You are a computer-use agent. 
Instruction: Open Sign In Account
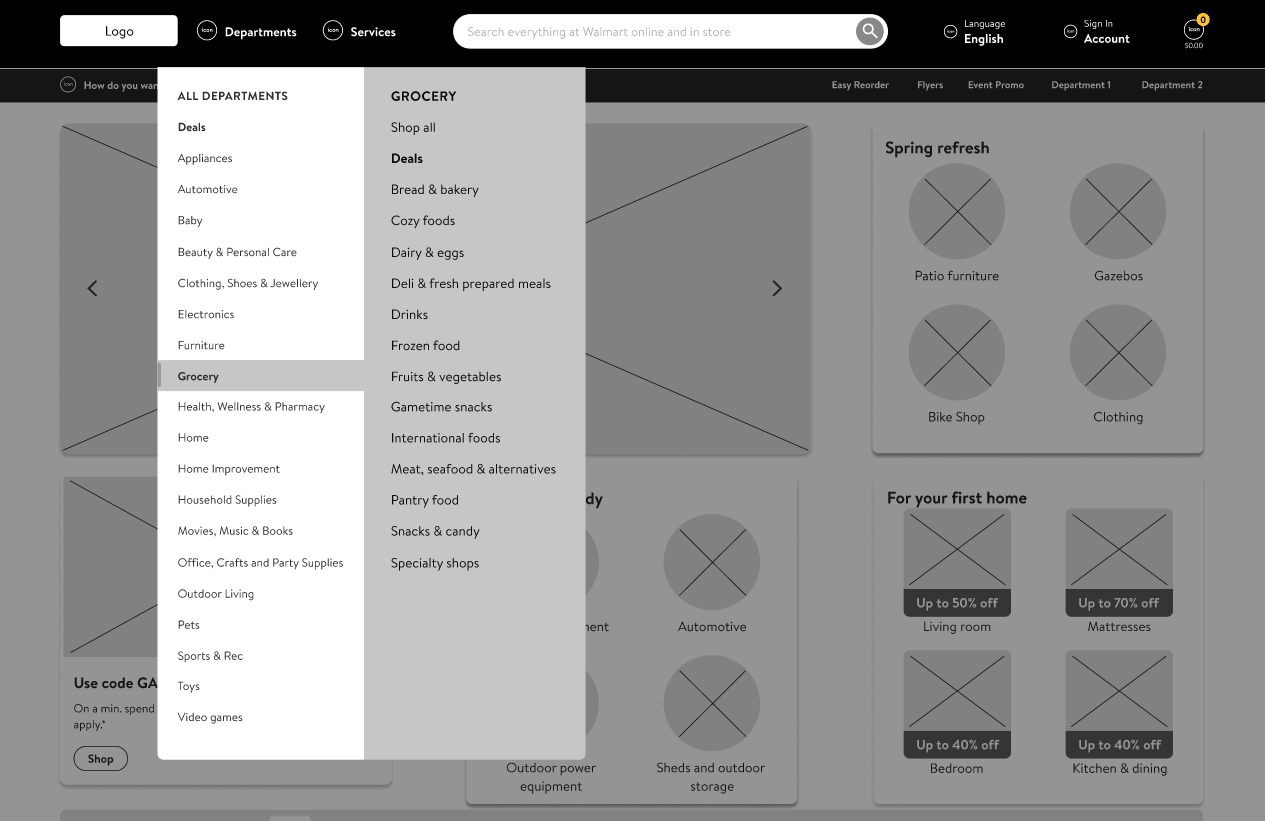1106,32
